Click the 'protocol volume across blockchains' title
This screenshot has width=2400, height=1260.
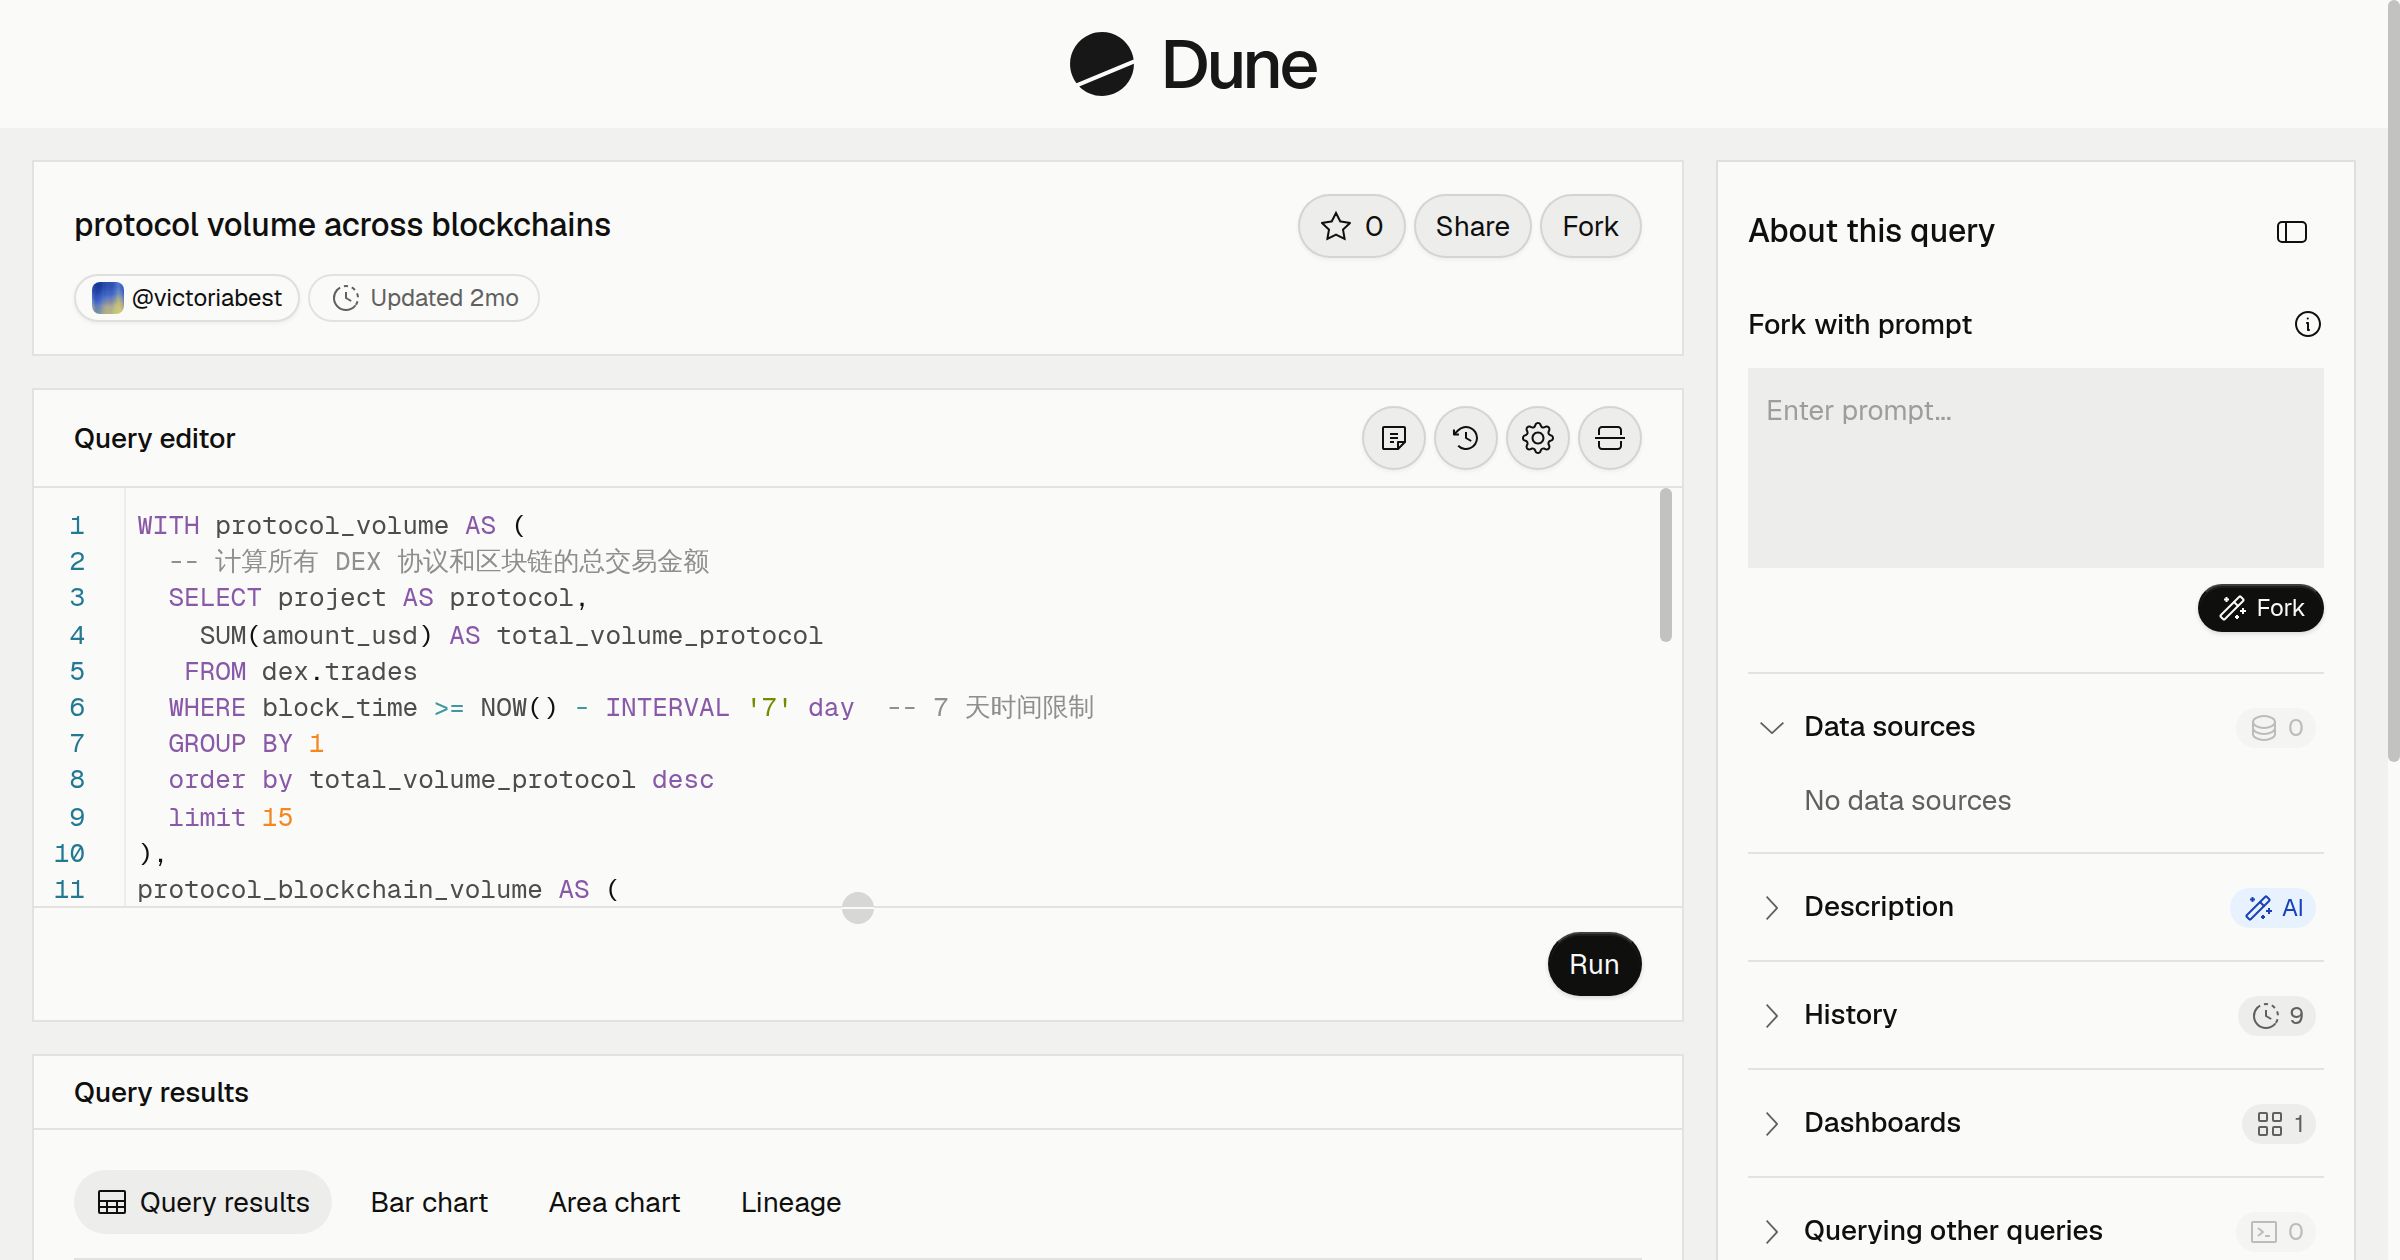point(342,225)
